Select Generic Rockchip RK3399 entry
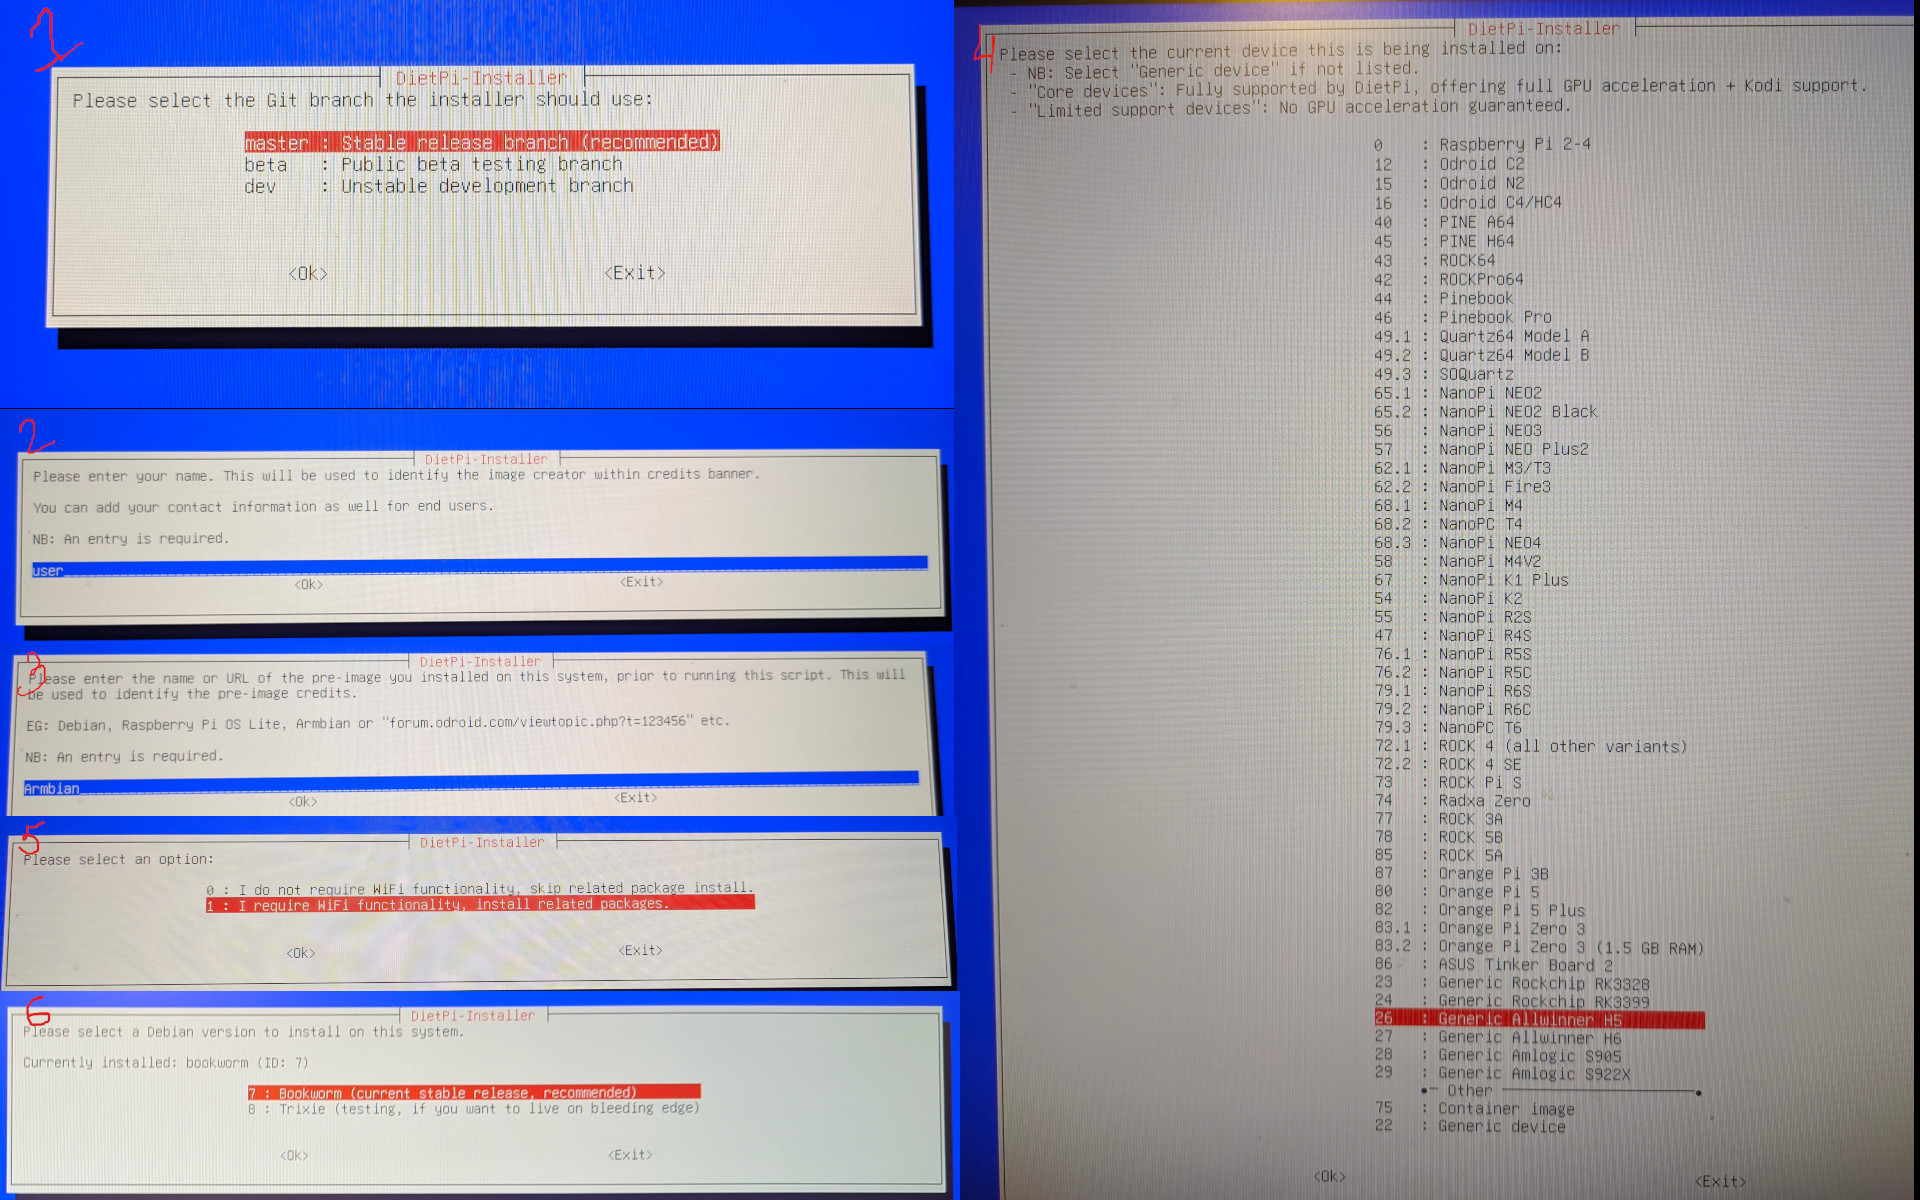 click(1512, 1001)
